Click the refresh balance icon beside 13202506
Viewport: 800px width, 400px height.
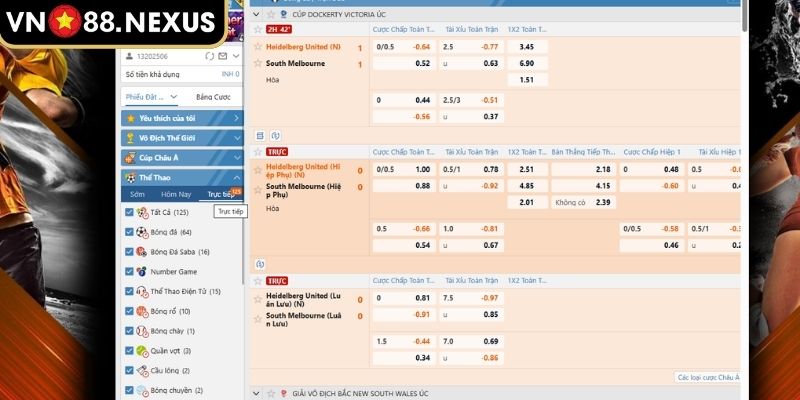click(x=209, y=56)
